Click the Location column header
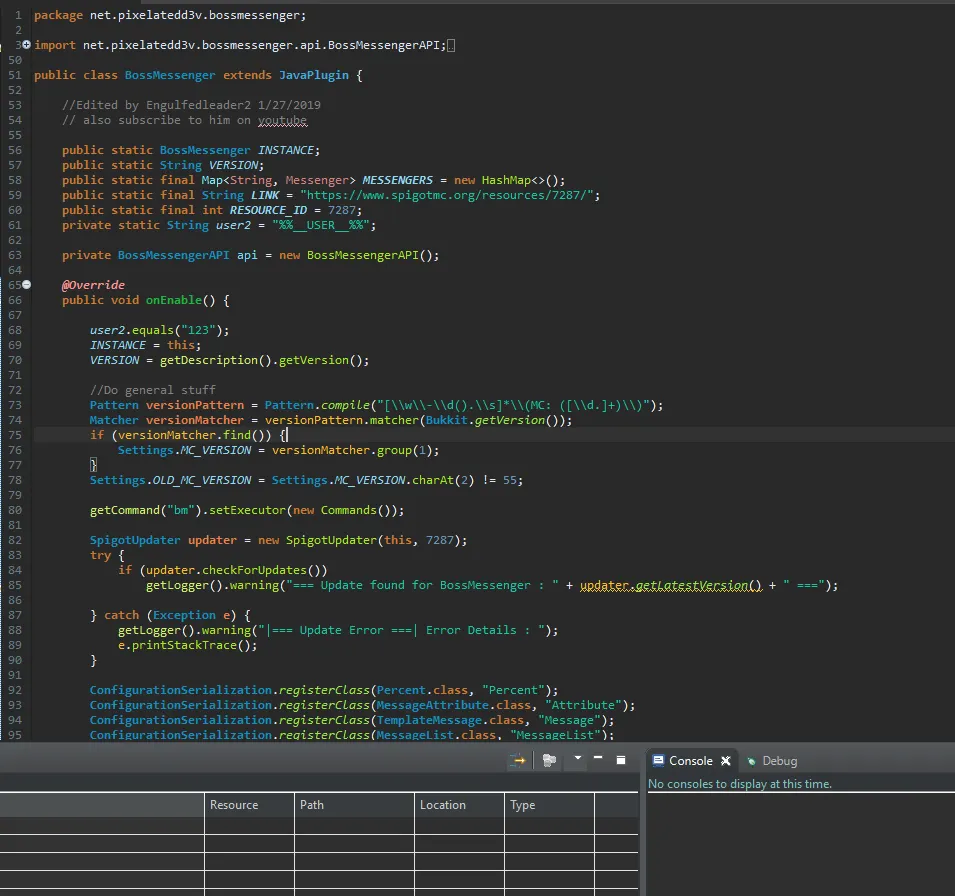955x896 pixels. (442, 805)
